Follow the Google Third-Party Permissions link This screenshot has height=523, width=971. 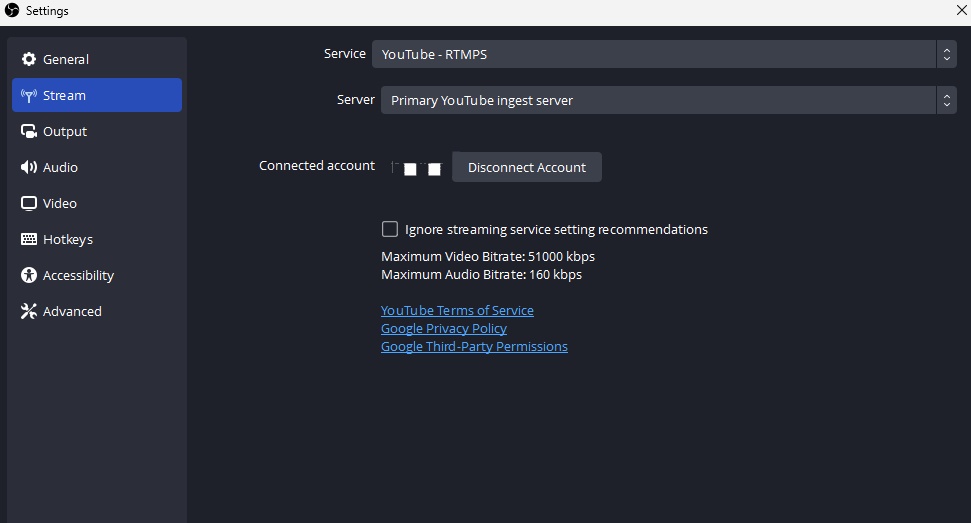tap(474, 347)
